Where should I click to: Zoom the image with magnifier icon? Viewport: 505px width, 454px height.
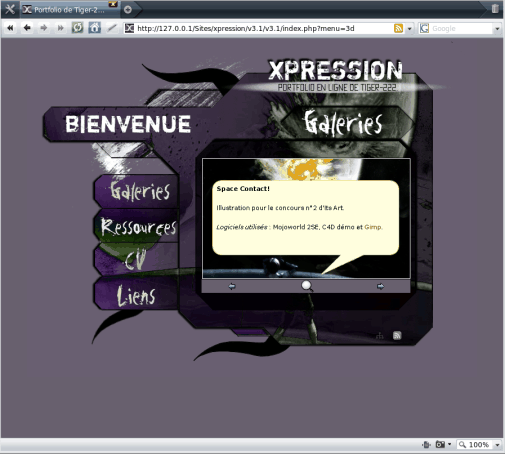[307, 286]
